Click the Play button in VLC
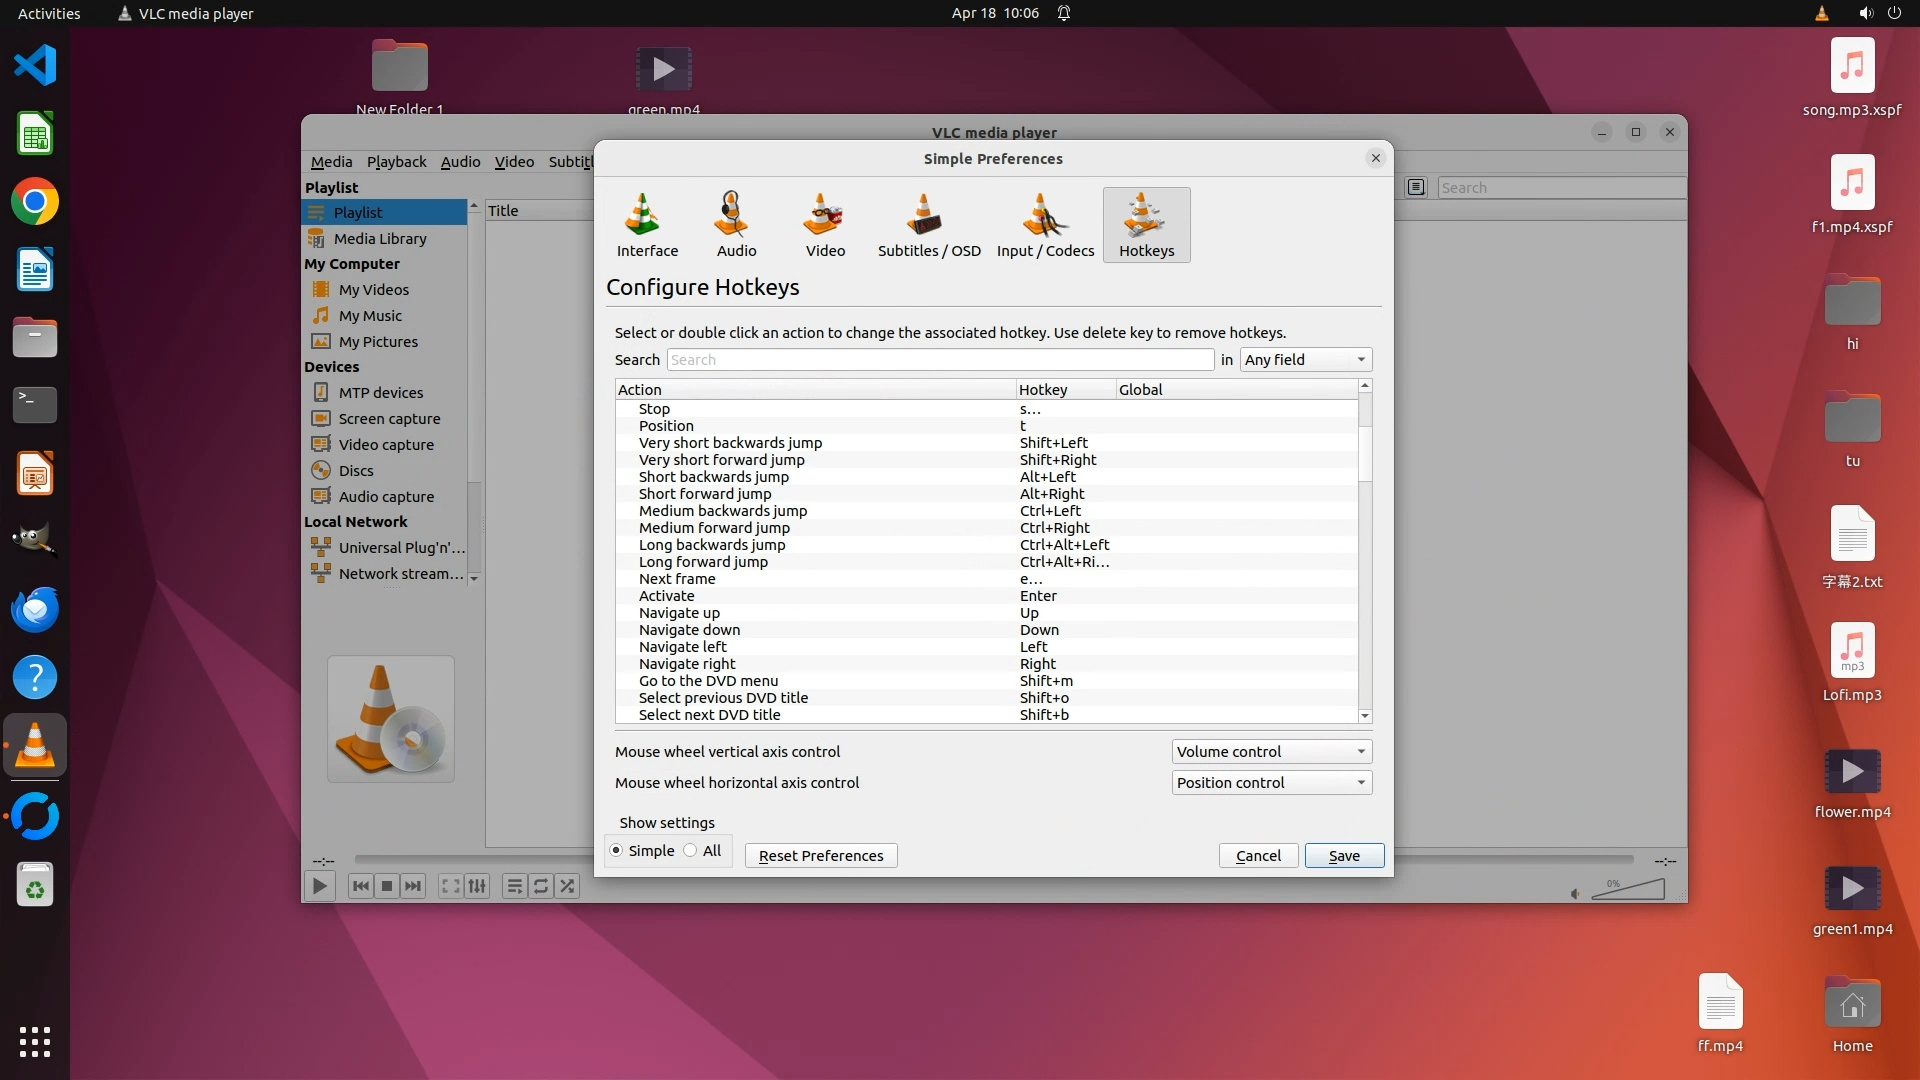 click(x=319, y=886)
